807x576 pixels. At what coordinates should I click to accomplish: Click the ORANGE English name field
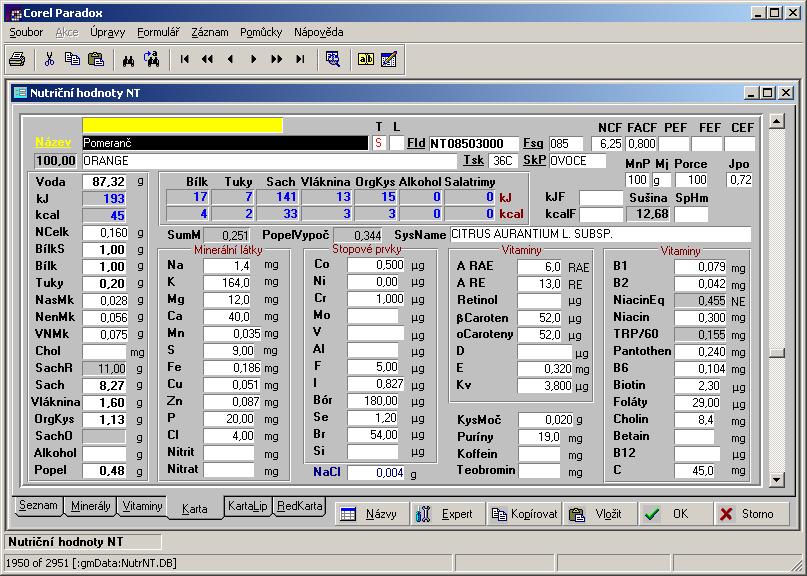269,161
